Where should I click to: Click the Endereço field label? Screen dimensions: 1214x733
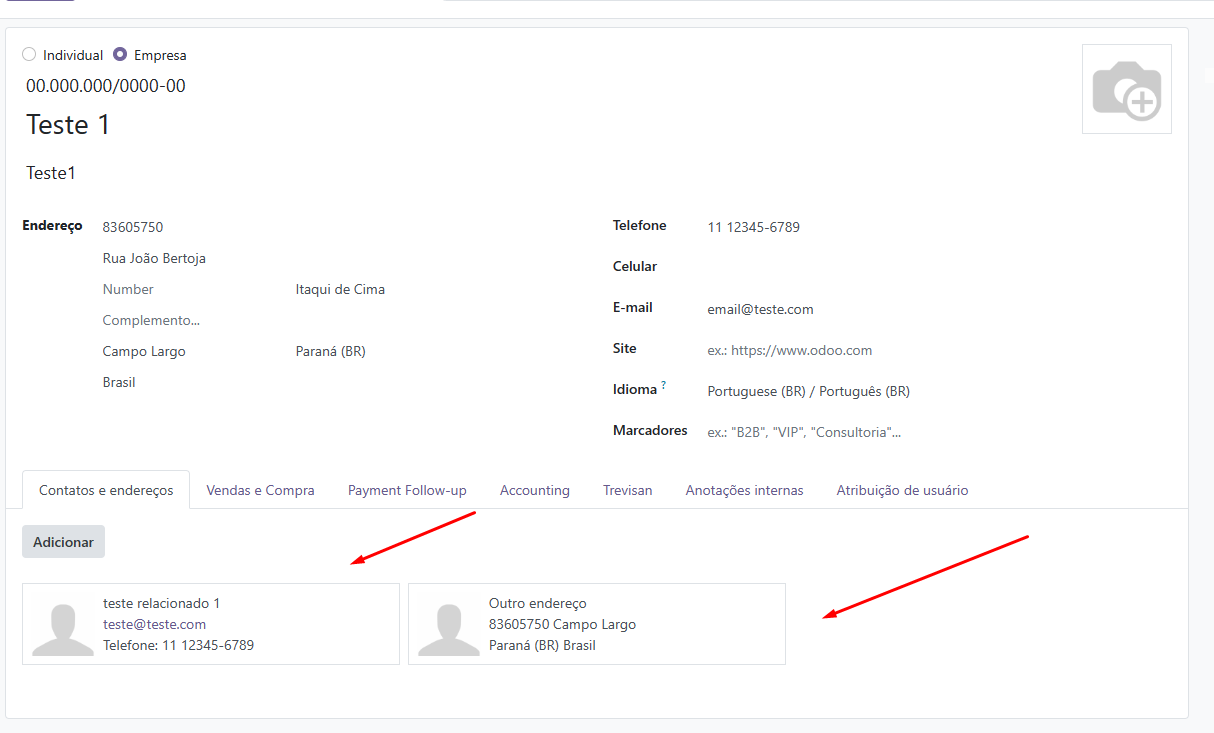52,226
